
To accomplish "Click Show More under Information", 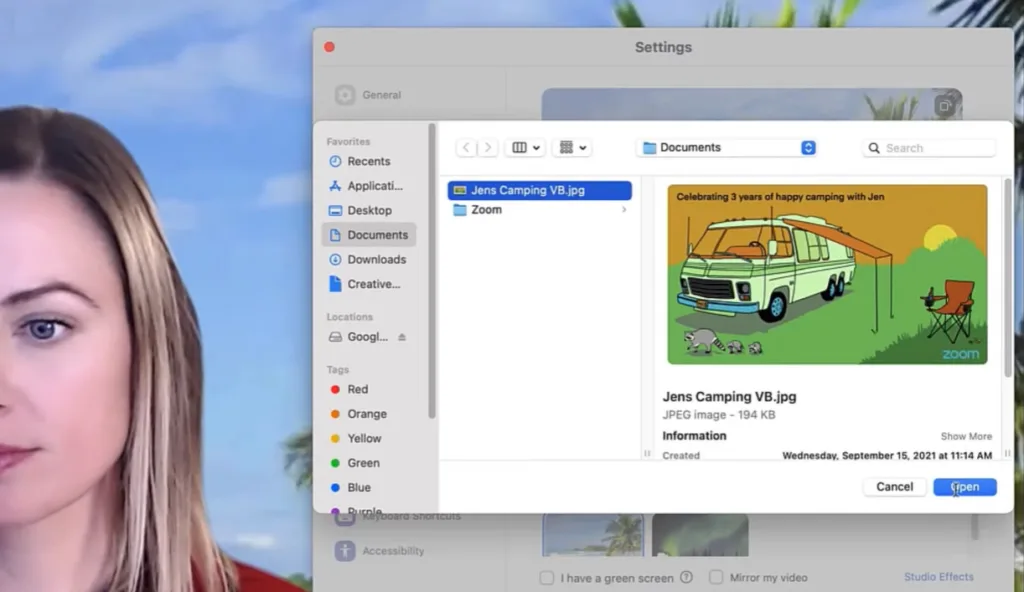I will pyautogui.click(x=966, y=436).
